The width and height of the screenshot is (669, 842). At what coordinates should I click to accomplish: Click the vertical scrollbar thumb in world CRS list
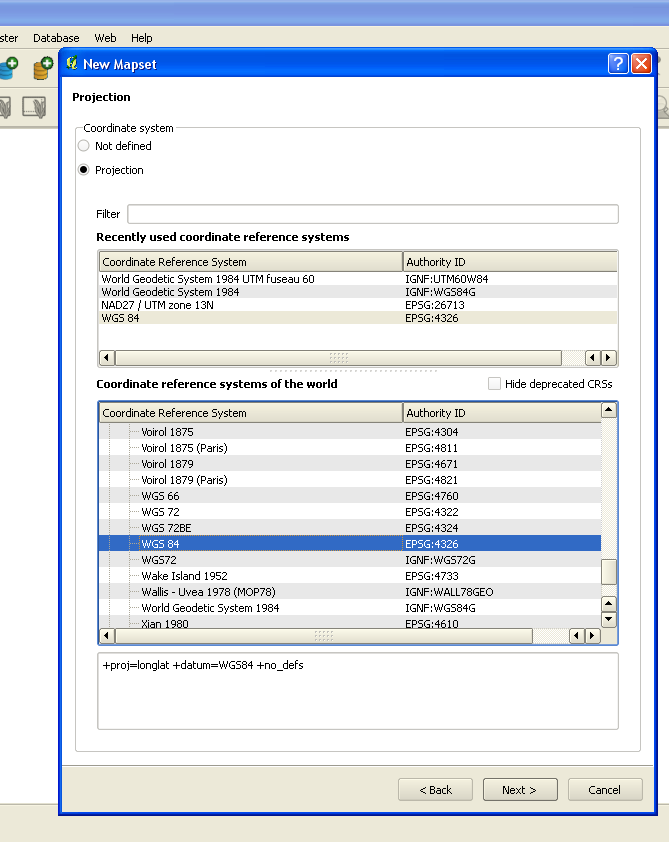point(608,572)
